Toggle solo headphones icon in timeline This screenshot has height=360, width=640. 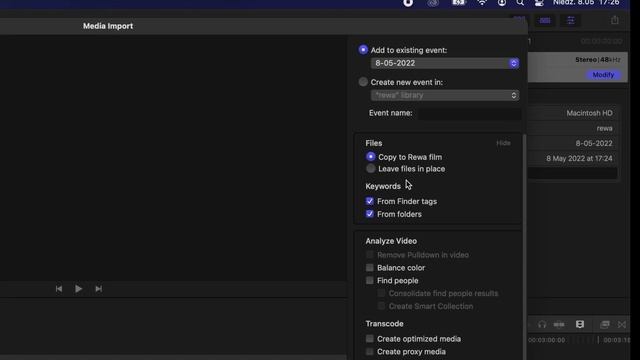(542, 324)
